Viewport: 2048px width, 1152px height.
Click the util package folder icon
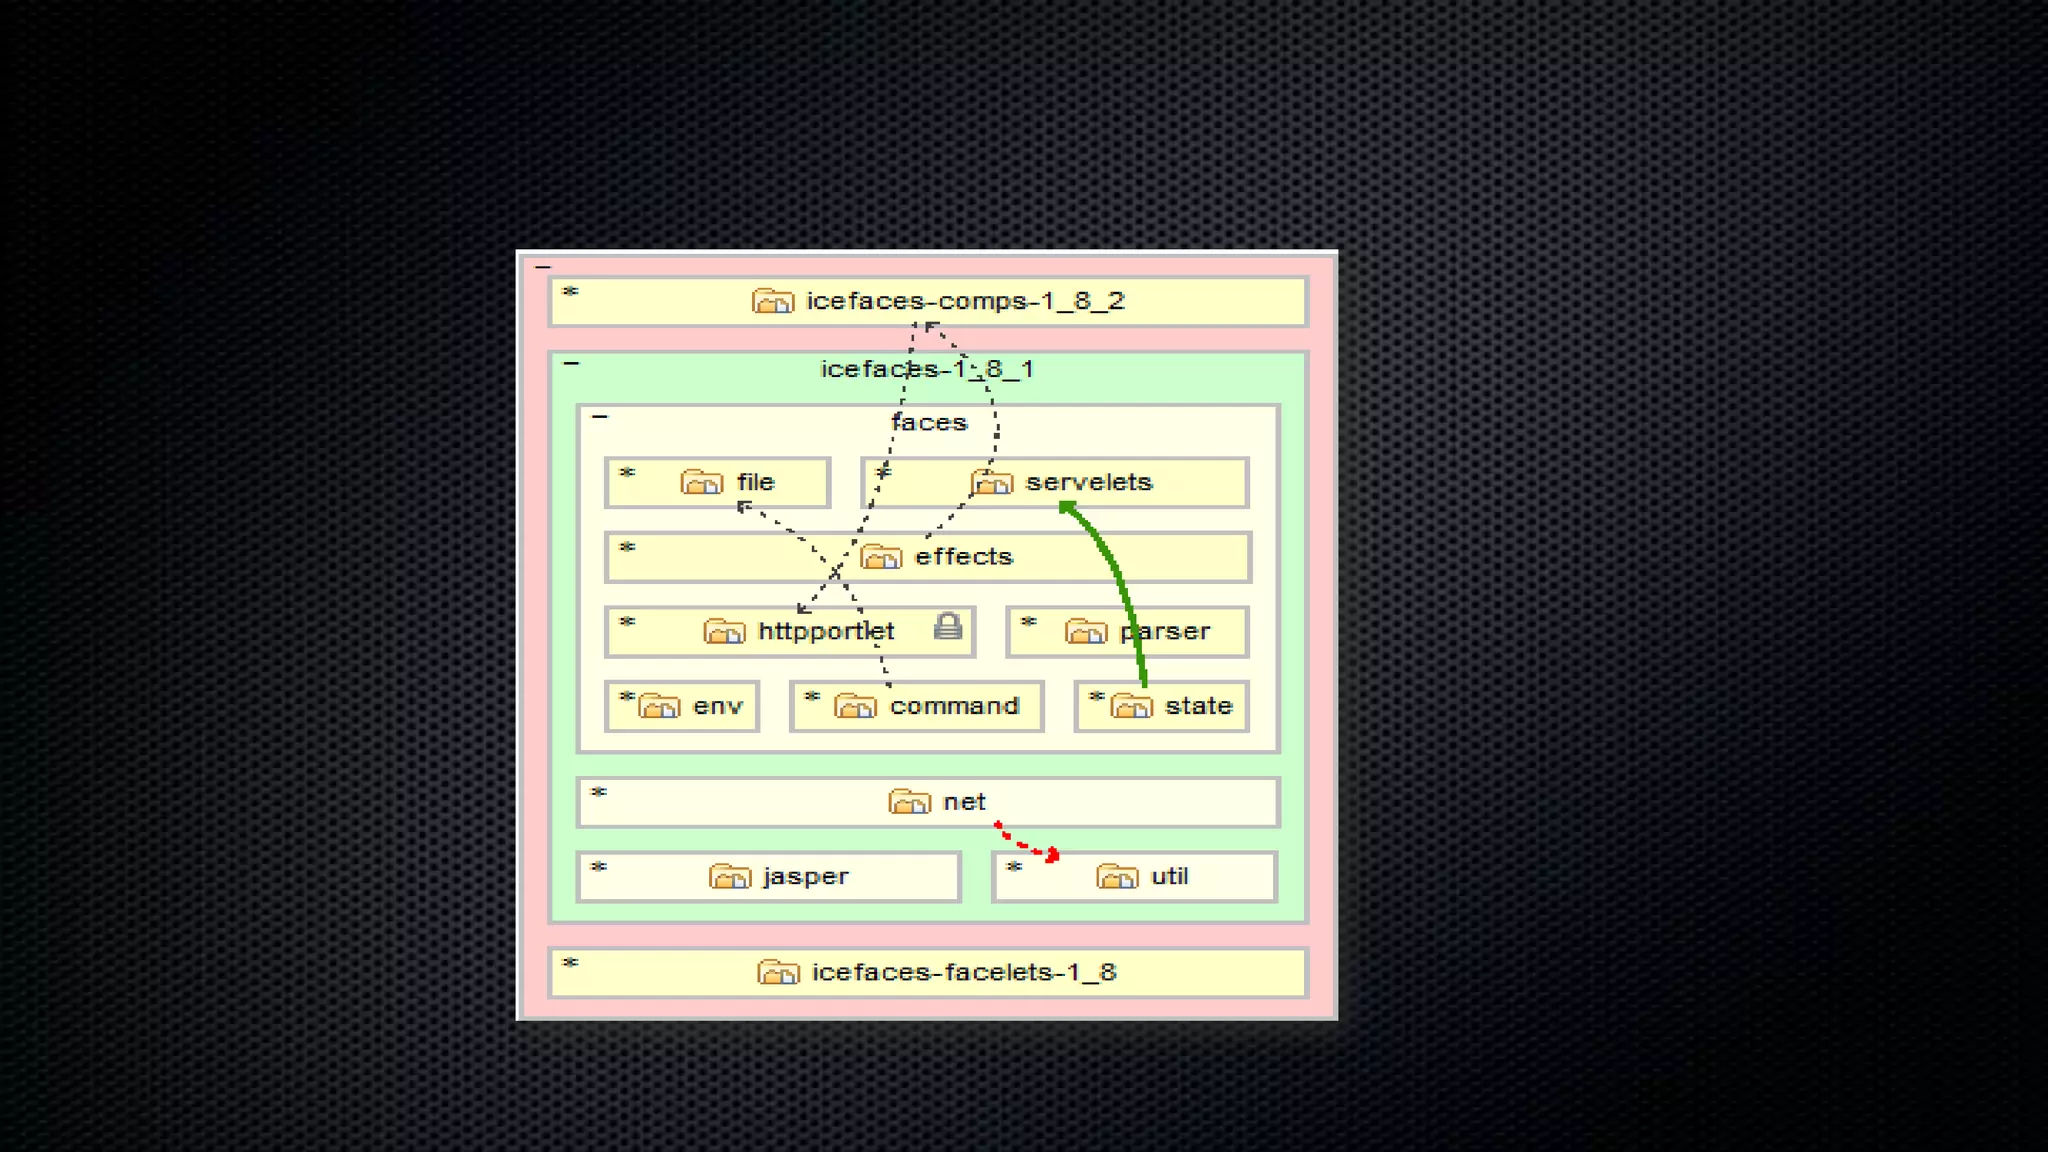(x=1117, y=877)
